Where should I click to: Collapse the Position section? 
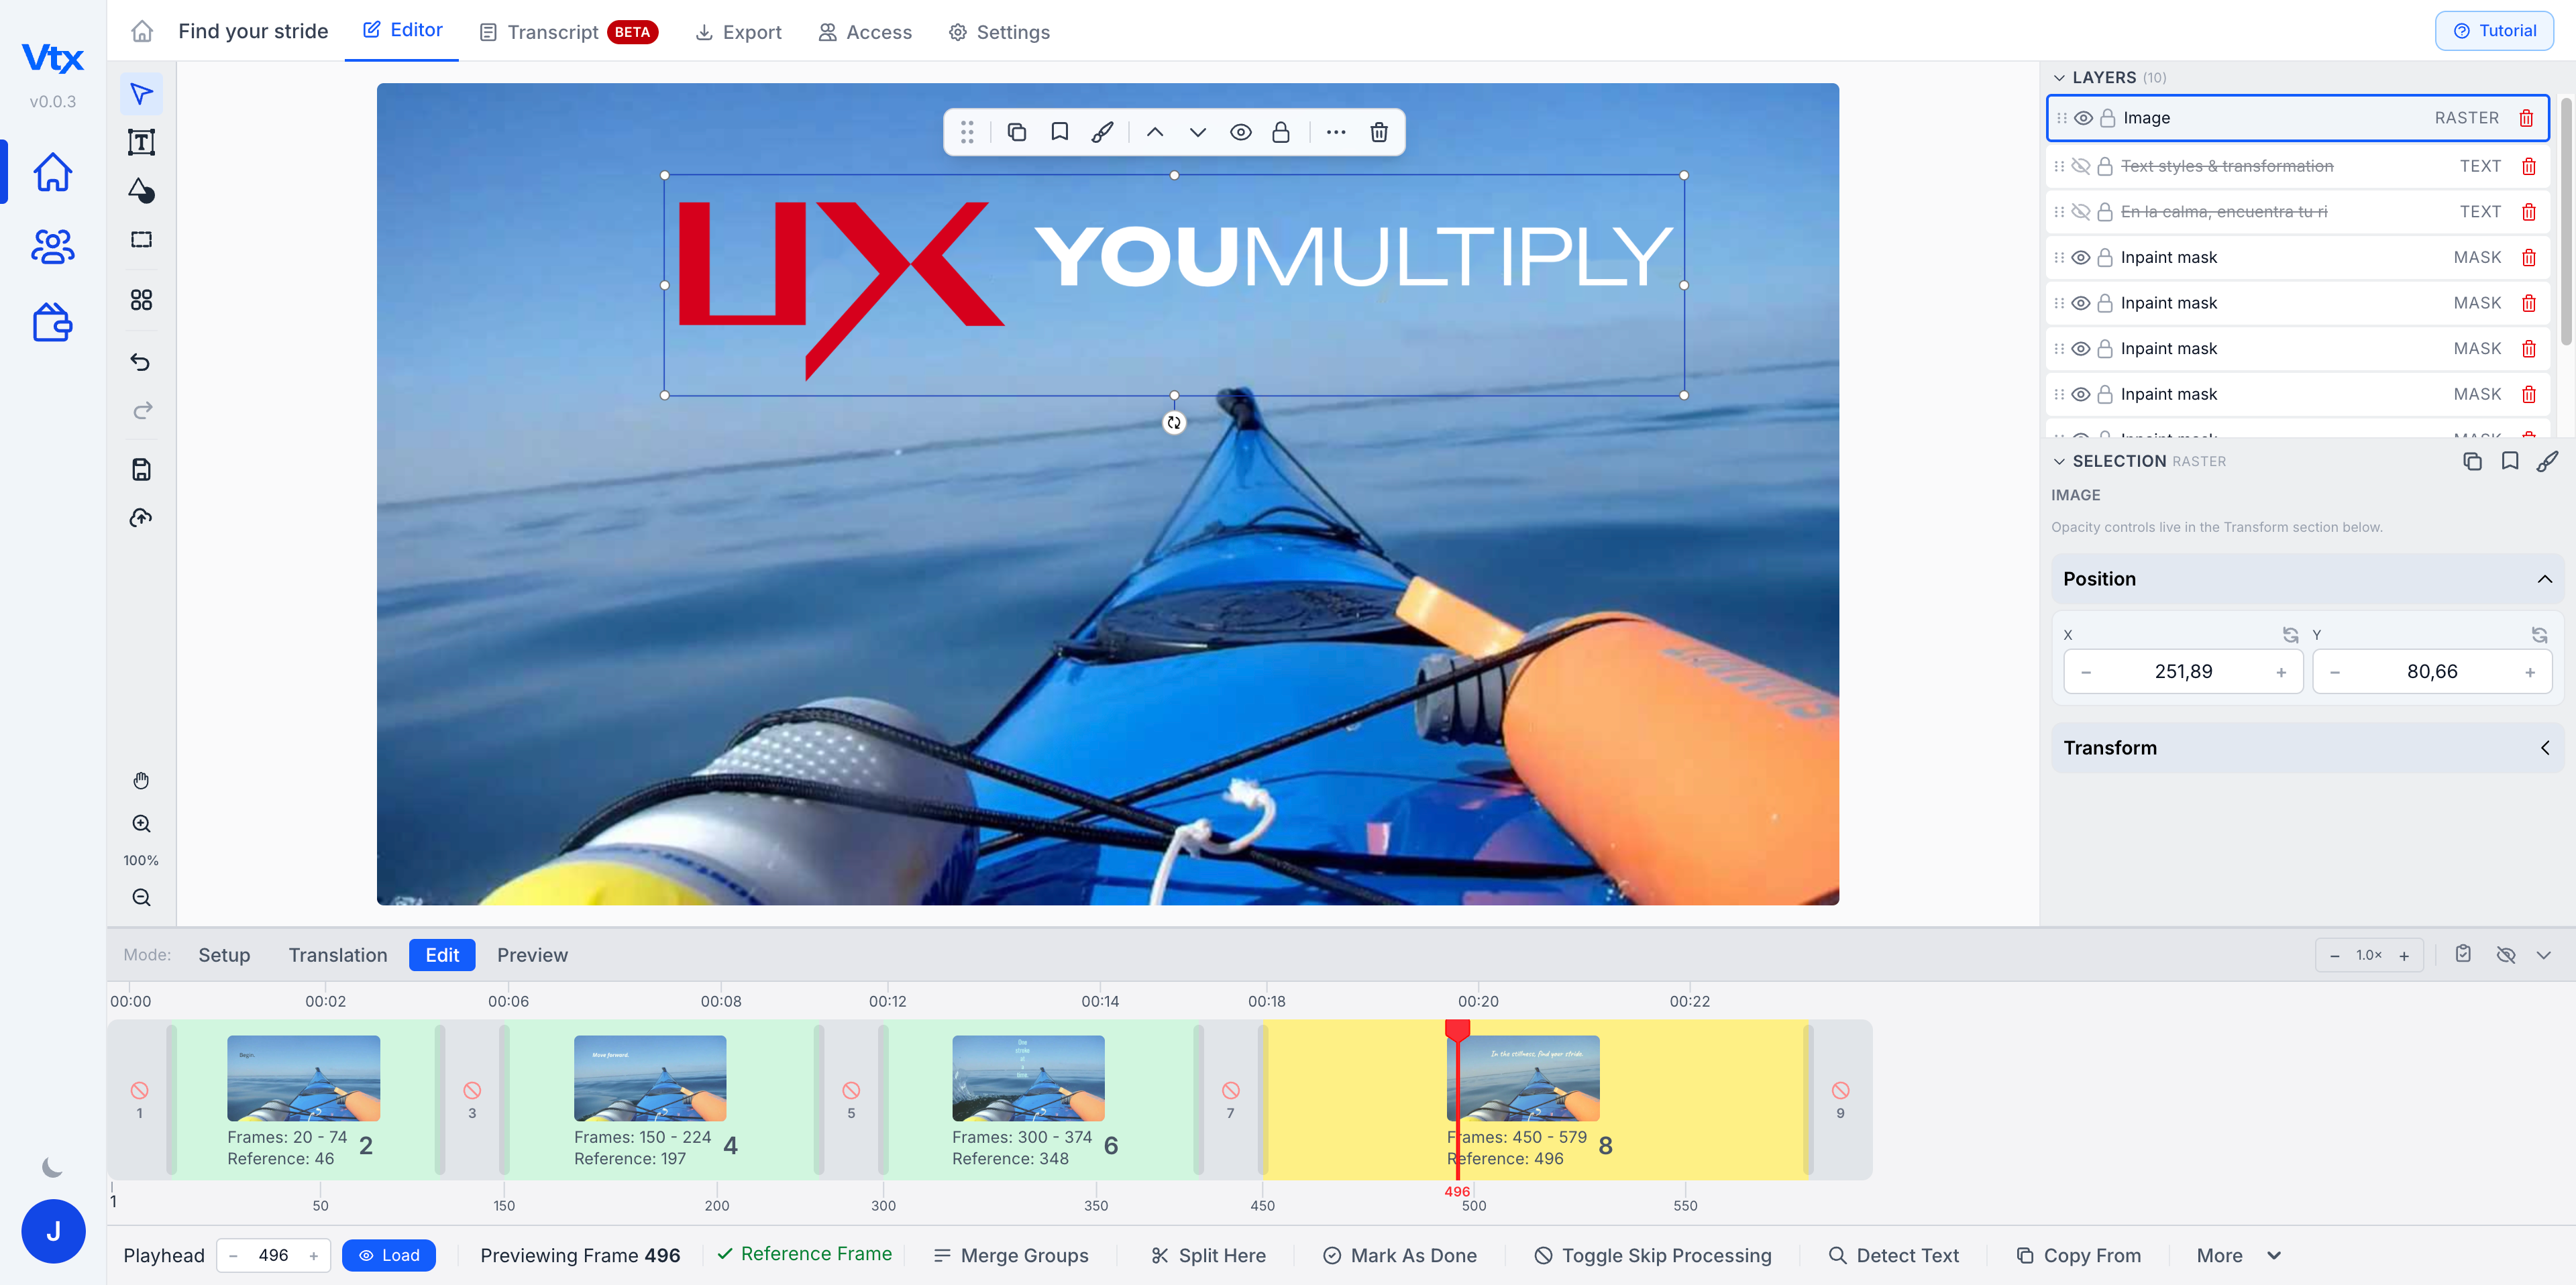tap(2544, 579)
